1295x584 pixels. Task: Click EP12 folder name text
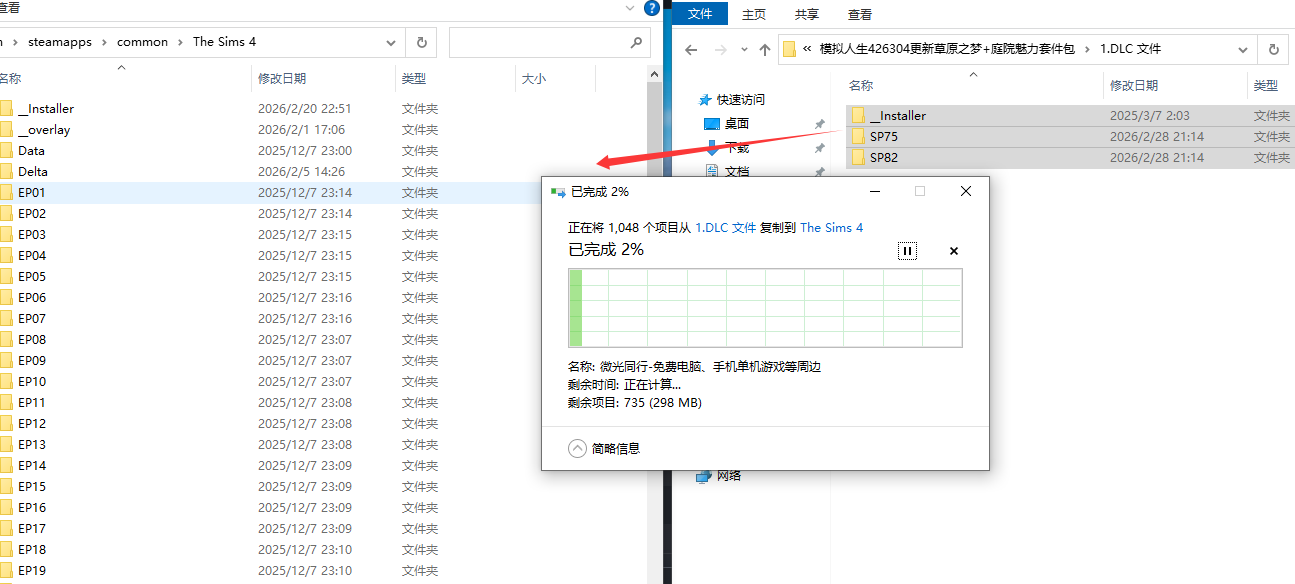point(32,423)
